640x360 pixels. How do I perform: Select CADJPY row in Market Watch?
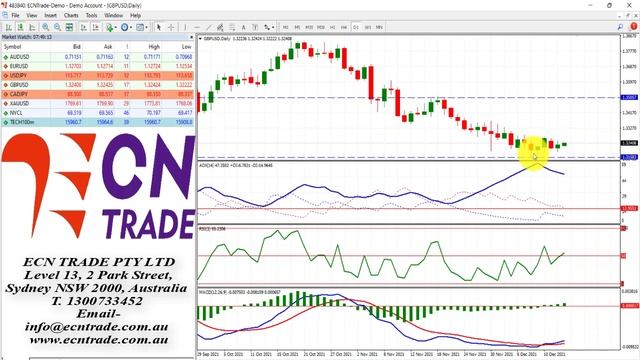point(98,94)
